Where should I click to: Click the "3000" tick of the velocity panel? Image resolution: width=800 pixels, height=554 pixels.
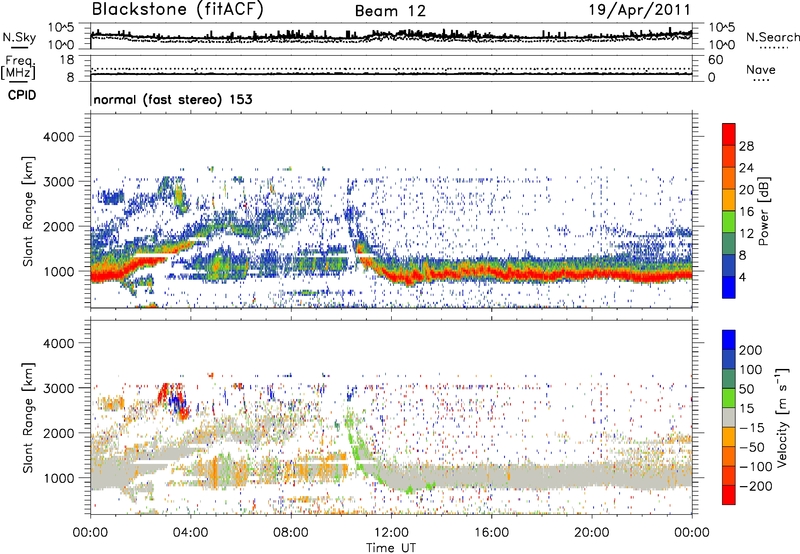pyautogui.click(x=59, y=388)
